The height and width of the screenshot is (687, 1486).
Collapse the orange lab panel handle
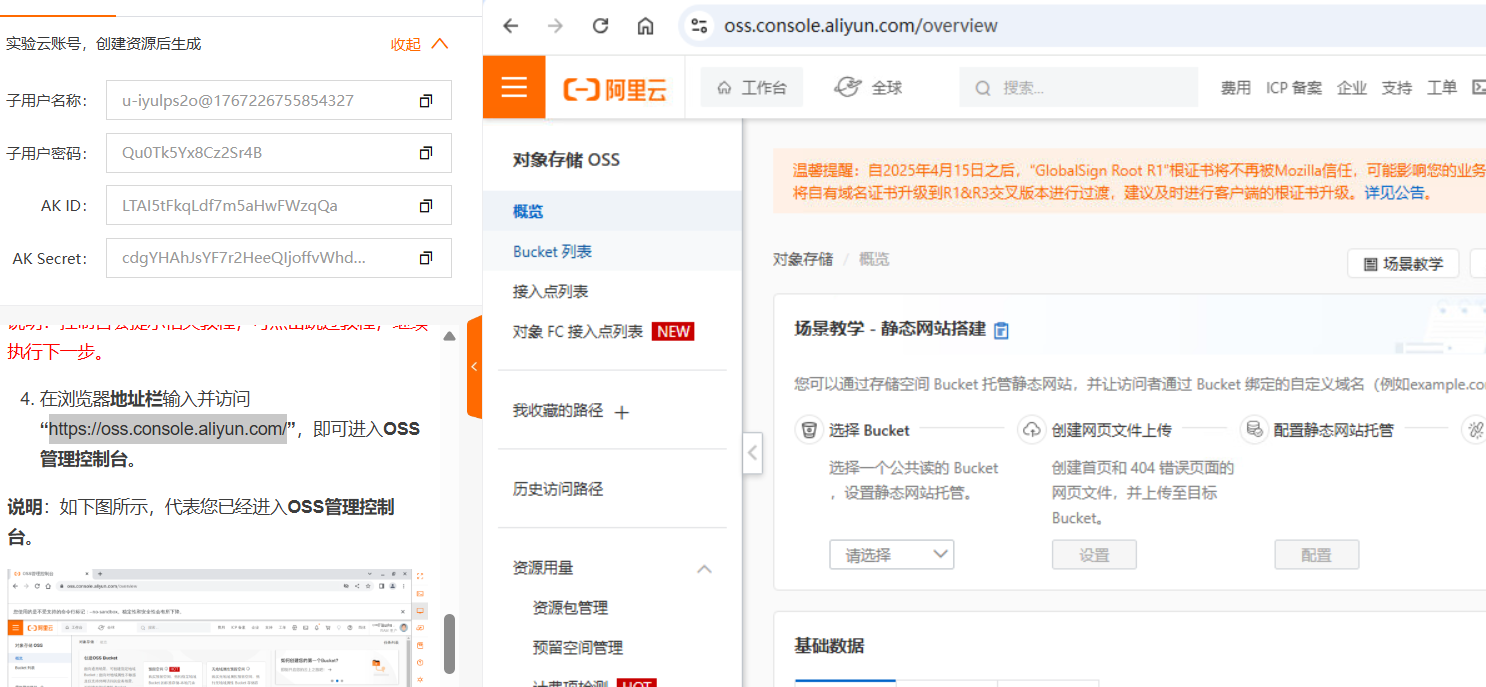(474, 367)
